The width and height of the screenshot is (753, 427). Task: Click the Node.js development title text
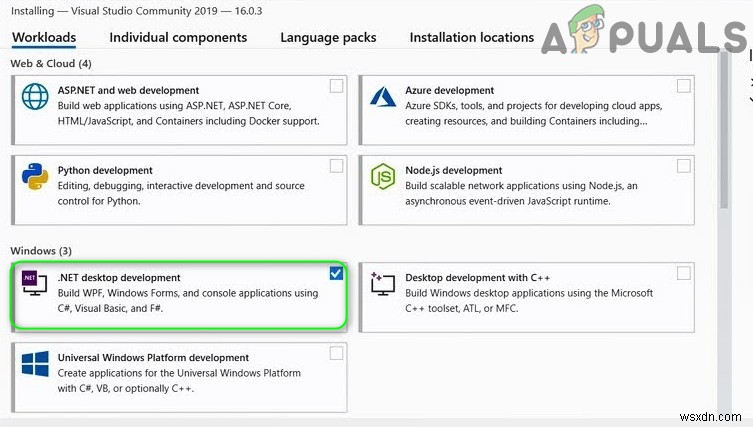pos(454,170)
